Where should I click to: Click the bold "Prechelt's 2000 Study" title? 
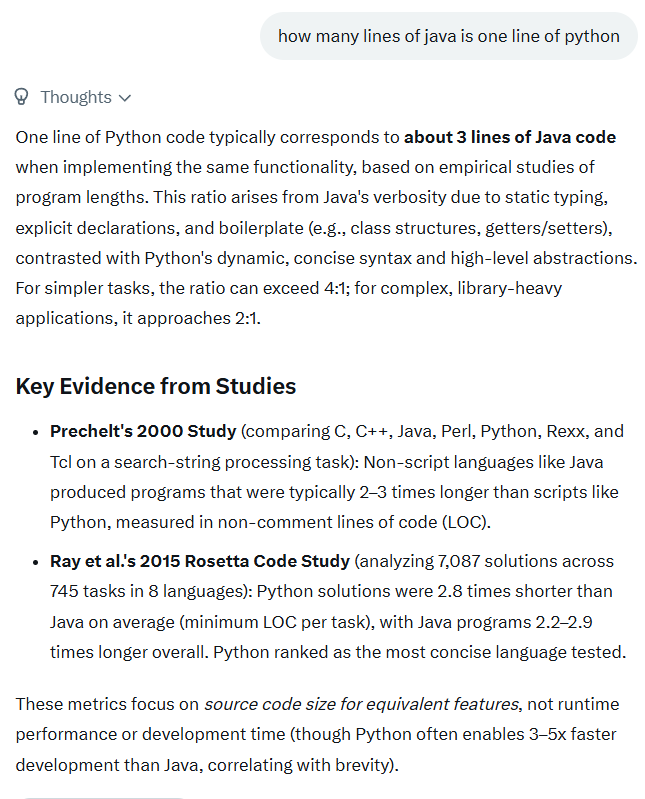click(x=143, y=431)
